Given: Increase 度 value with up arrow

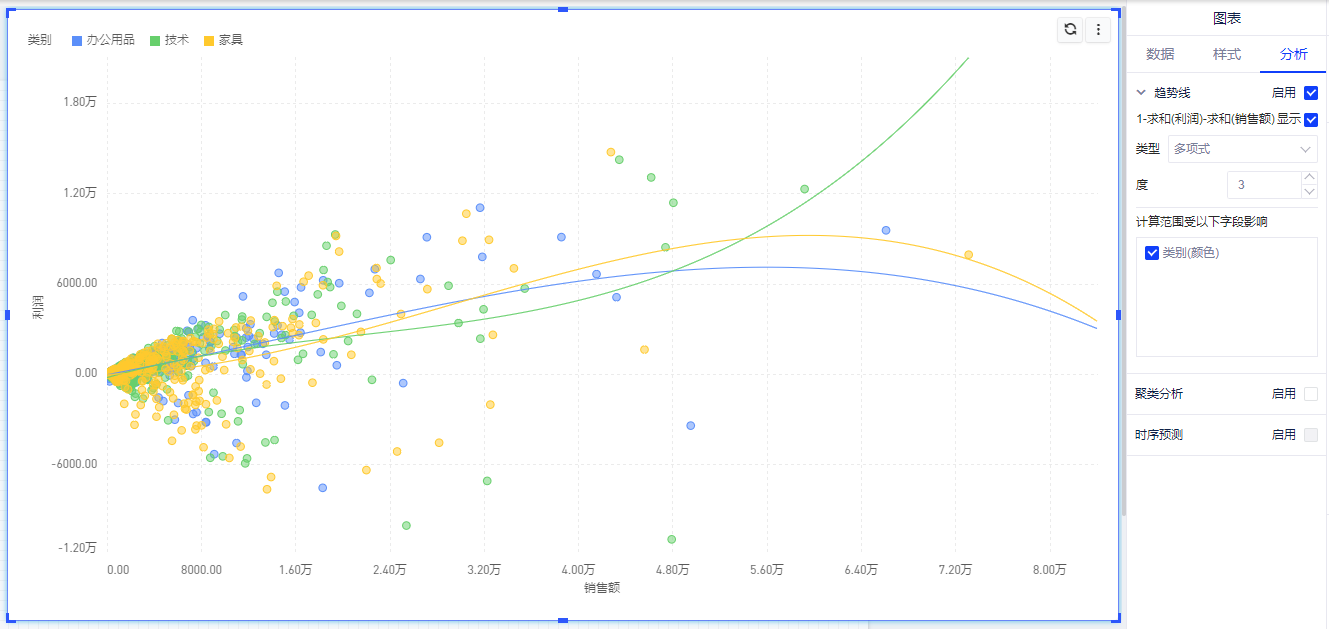Looking at the screenshot, I should (x=1309, y=178).
